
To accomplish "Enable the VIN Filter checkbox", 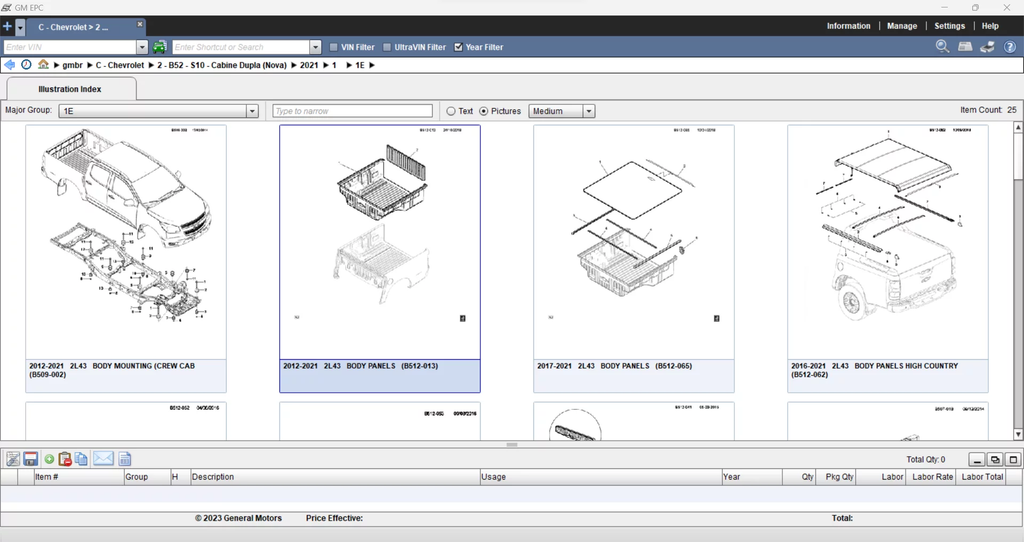I will 334,47.
